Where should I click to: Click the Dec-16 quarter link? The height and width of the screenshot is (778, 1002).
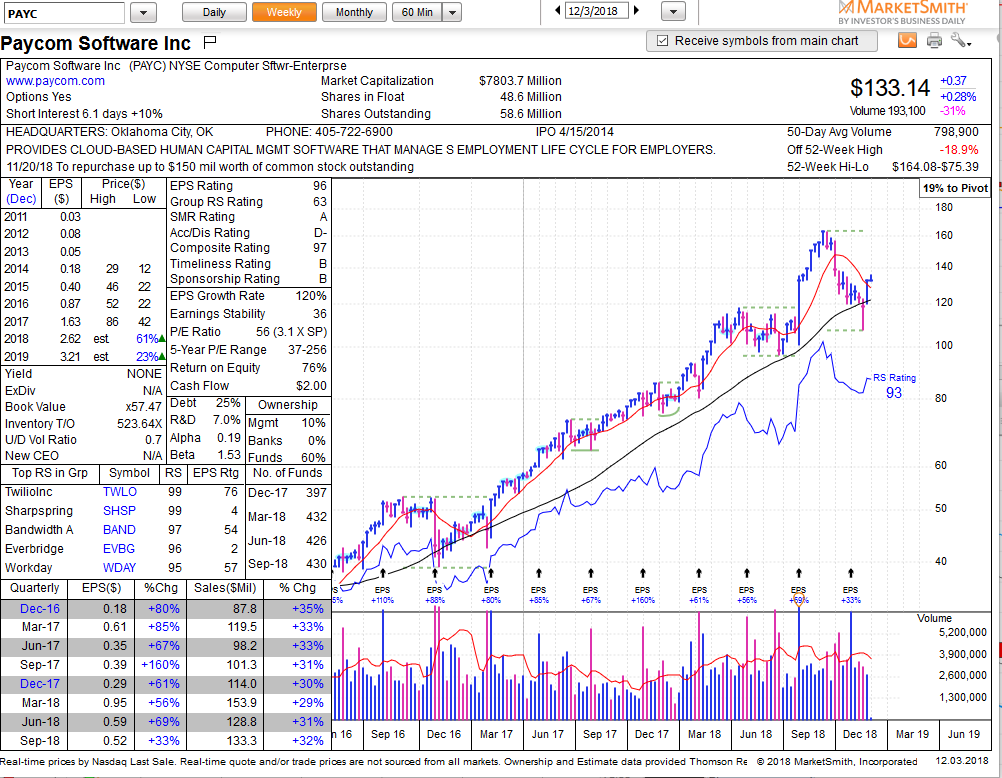pyautogui.click(x=40, y=609)
